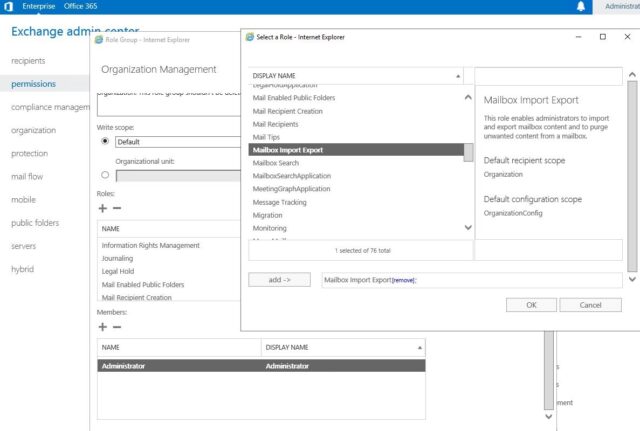Viewport: 640px width, 431px height.
Task: Switch to the Enterprise tab
Action: point(38,6)
